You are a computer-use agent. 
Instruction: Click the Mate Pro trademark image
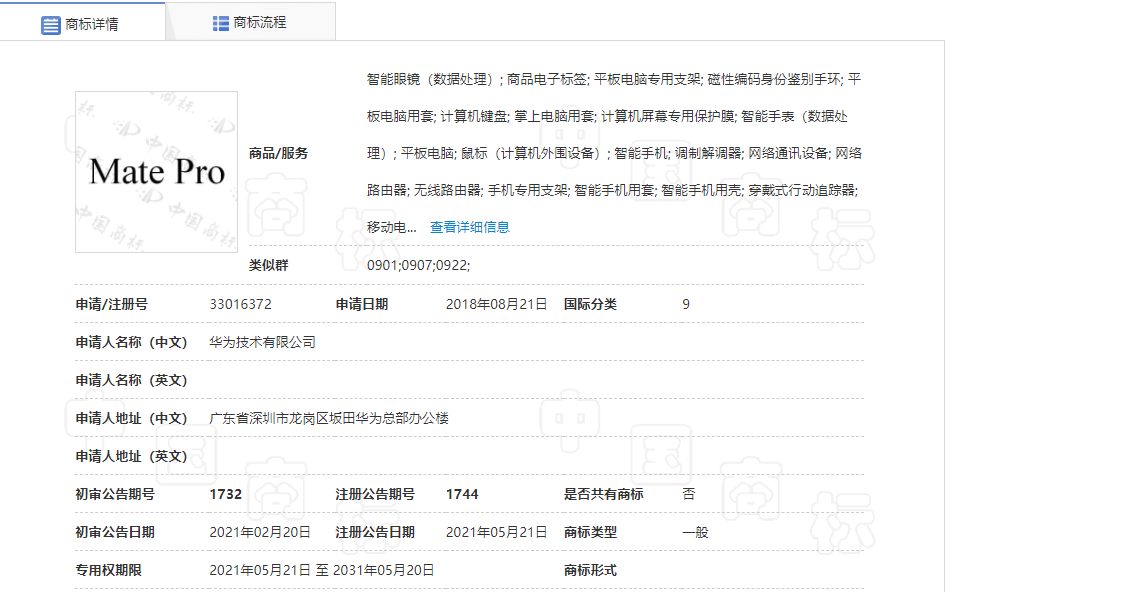tap(156, 172)
